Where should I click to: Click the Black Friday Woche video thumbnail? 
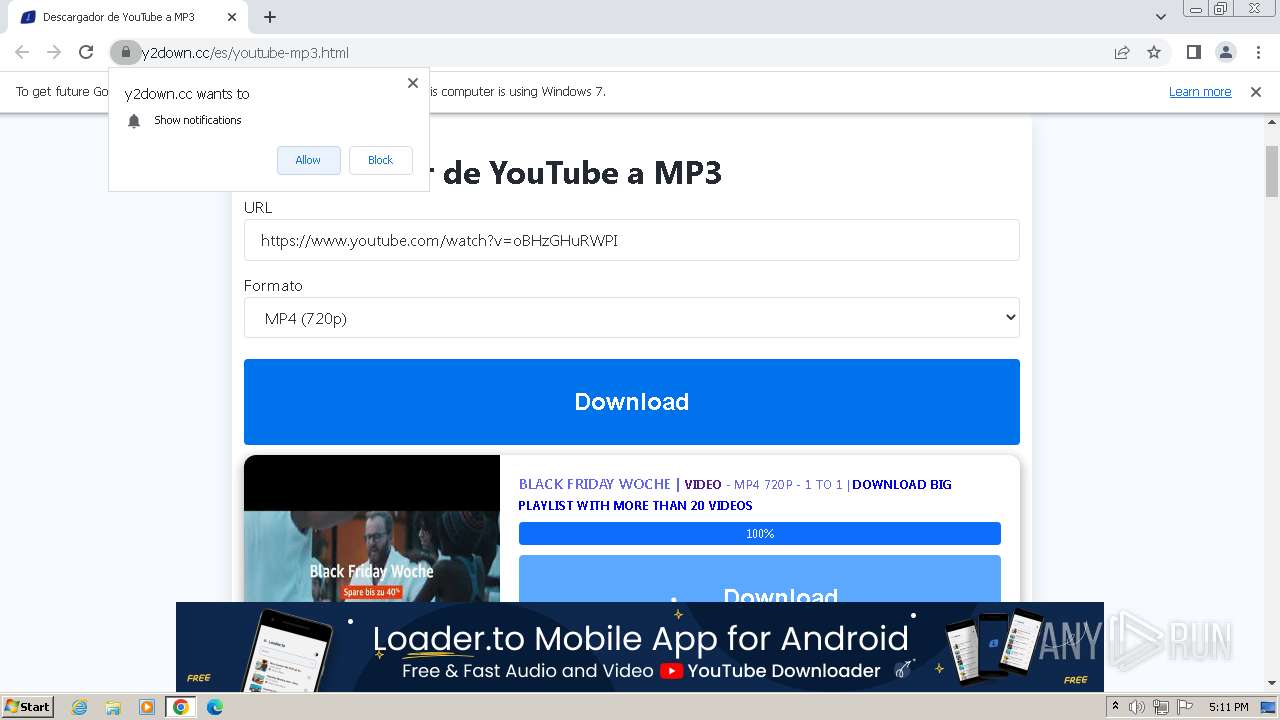pyautogui.click(x=372, y=530)
